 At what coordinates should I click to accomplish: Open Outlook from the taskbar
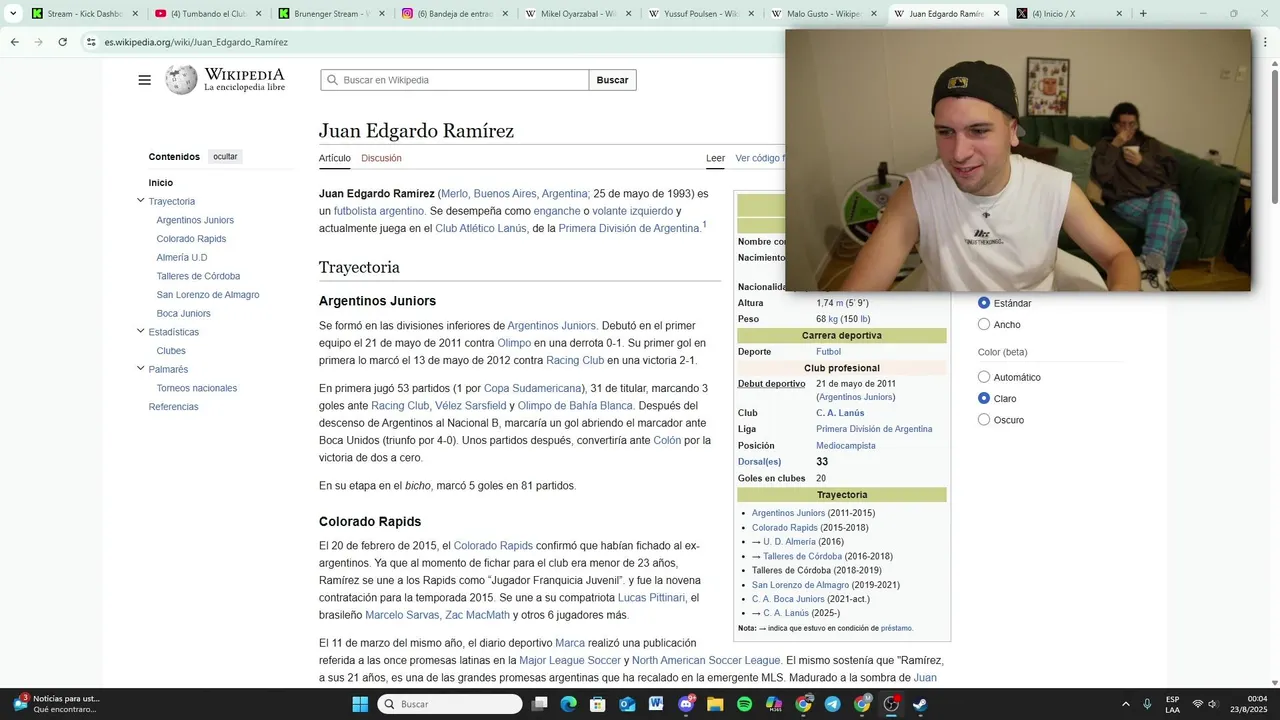627,704
